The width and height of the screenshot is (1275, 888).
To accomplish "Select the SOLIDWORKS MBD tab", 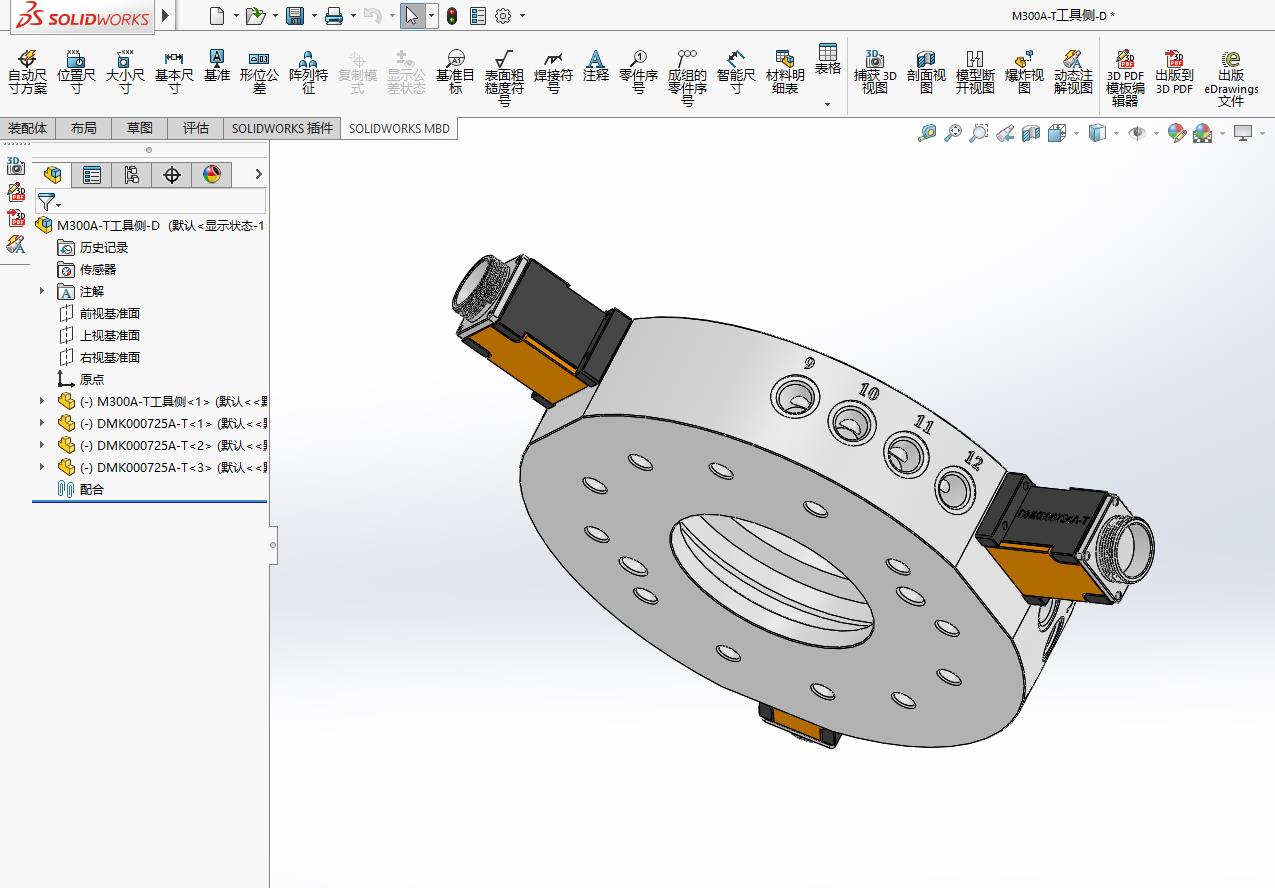I will tap(399, 128).
